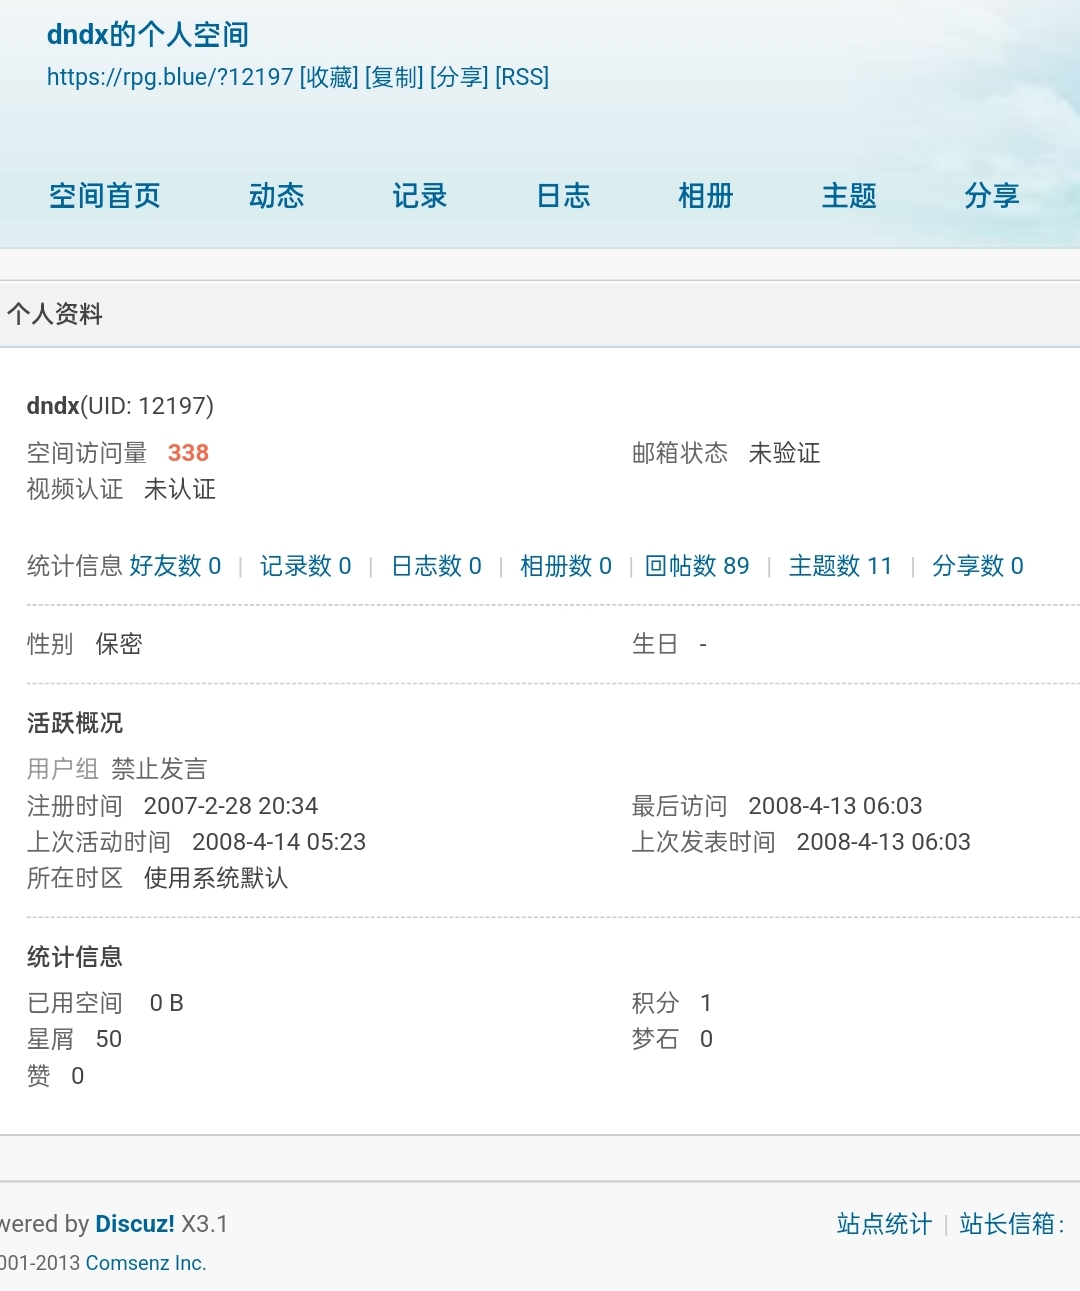The width and height of the screenshot is (1080, 1291).
Task: Click the 注册时间 value 2007-2-28 20:34
Action: 231,806
